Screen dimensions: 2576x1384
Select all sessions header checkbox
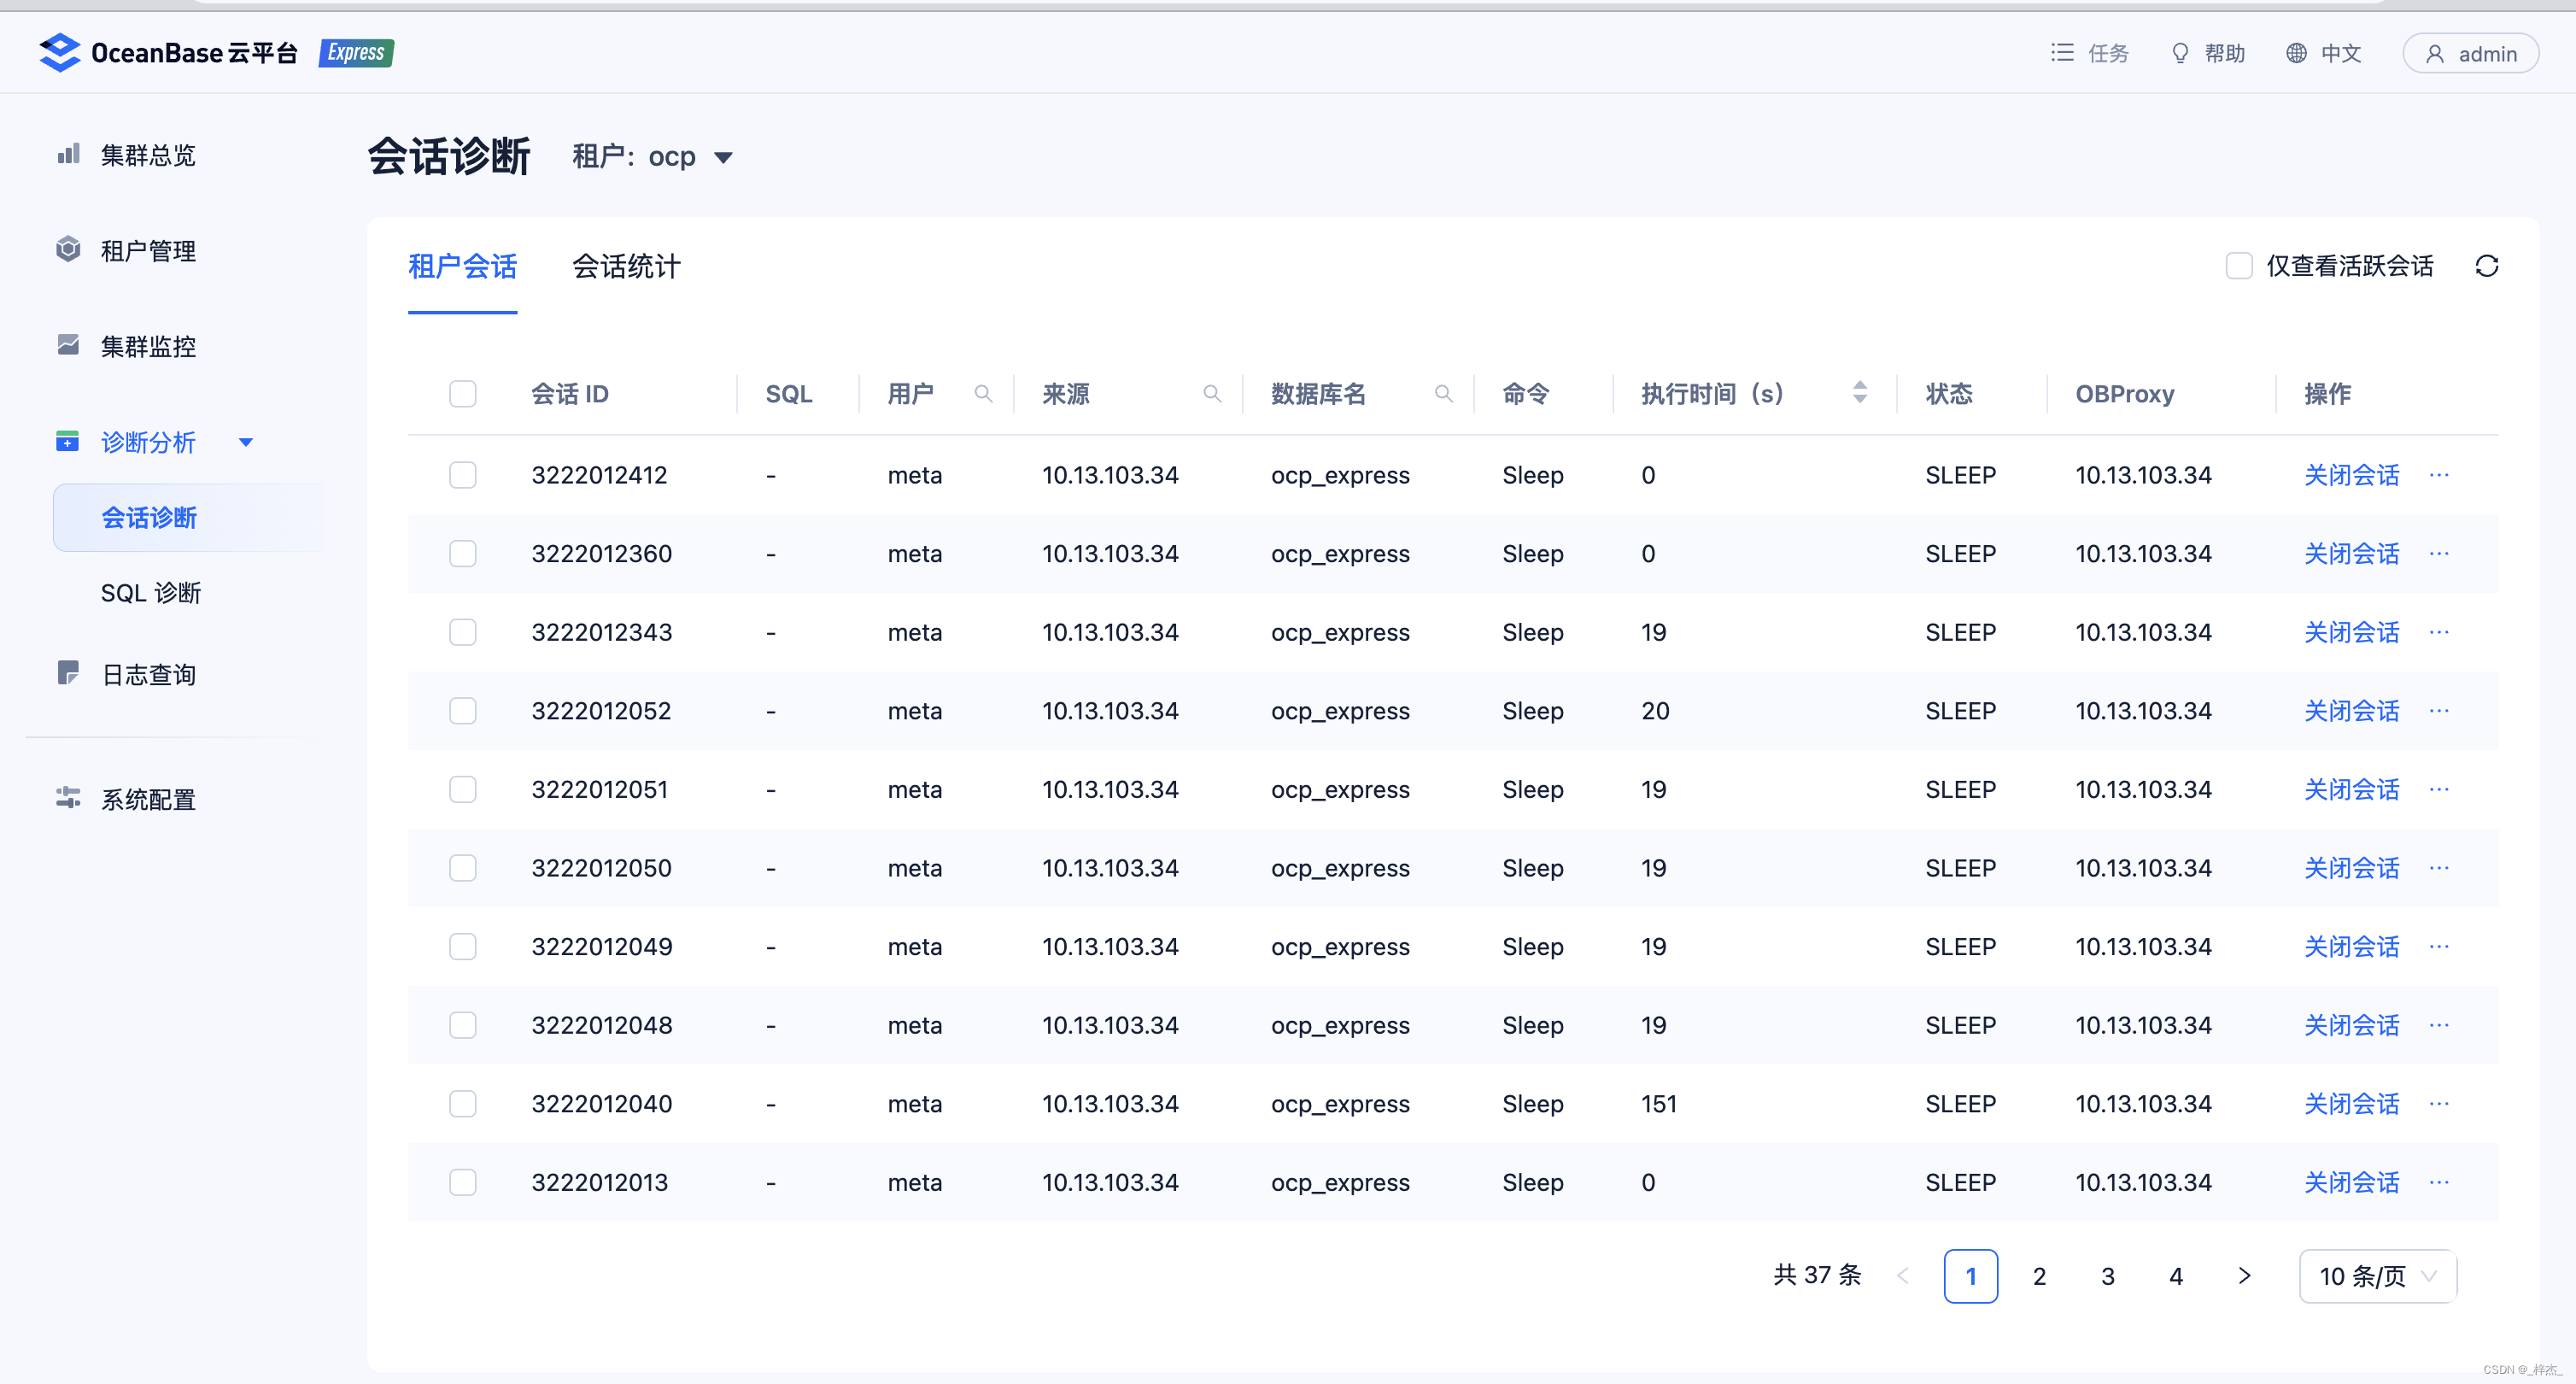point(462,394)
